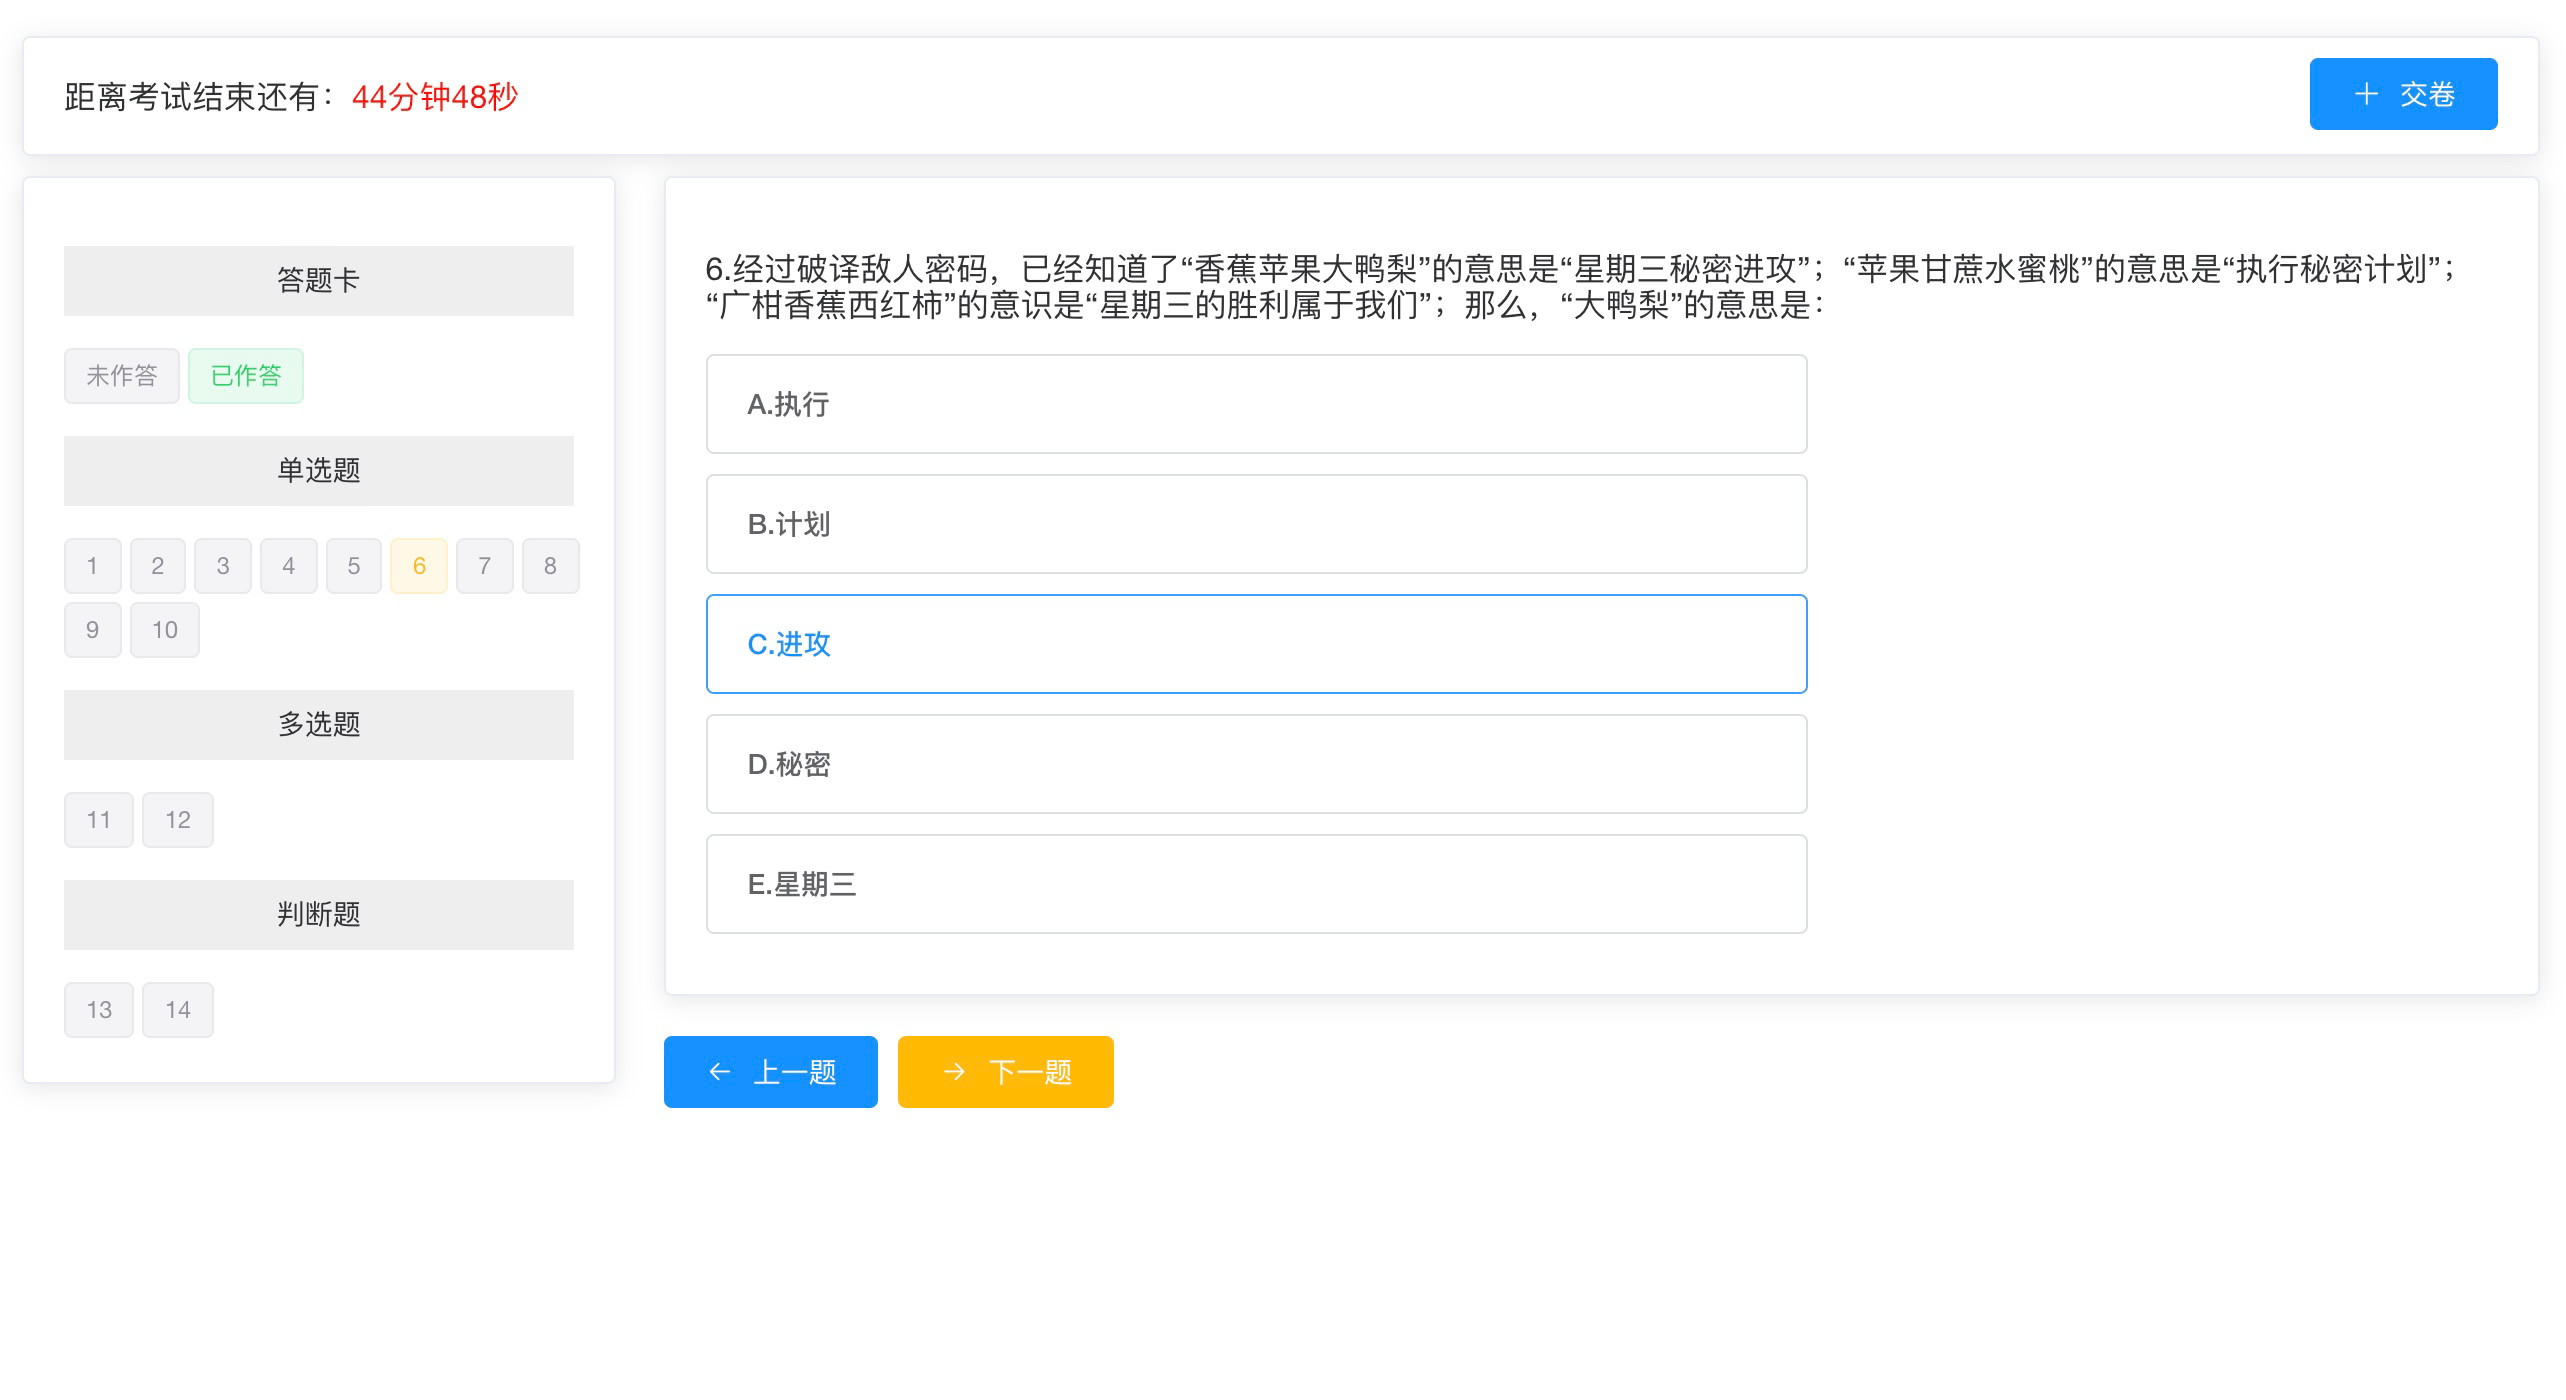Image resolution: width=2566 pixels, height=1400 pixels.
Task: Click the right arrow icon on 下一题
Action: [954, 1071]
